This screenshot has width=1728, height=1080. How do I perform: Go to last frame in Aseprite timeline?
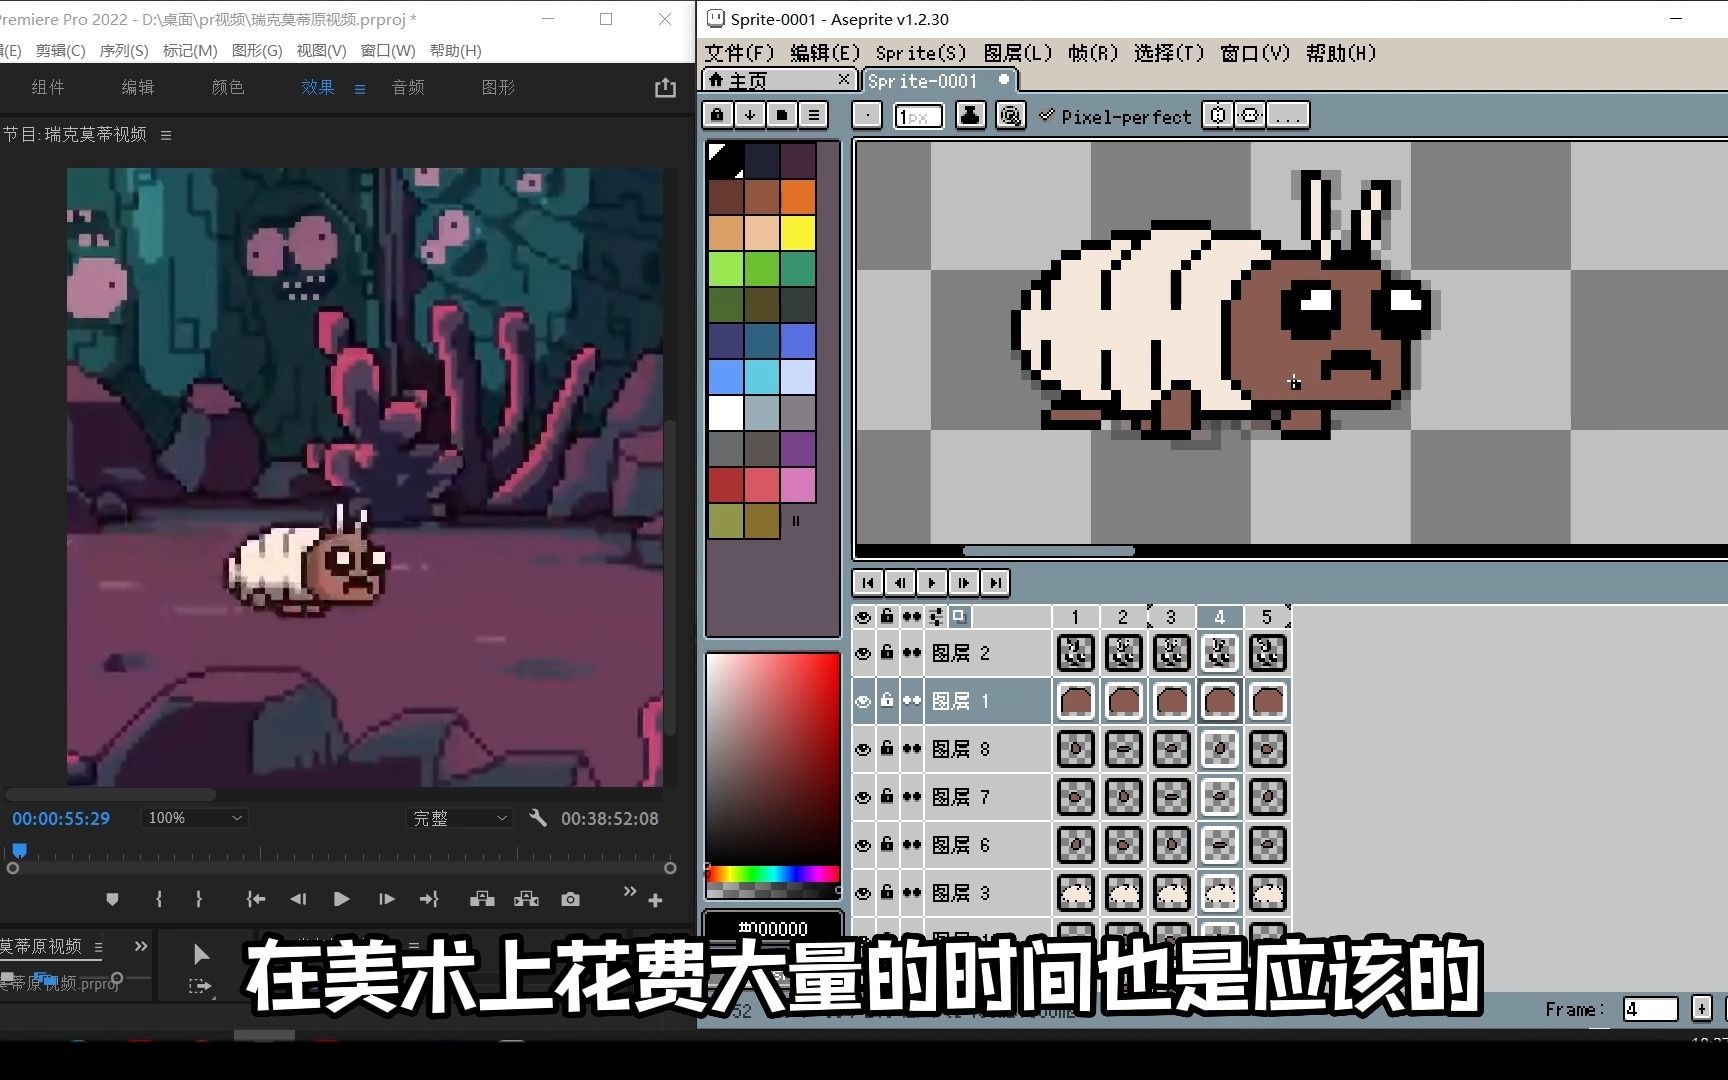tap(996, 583)
